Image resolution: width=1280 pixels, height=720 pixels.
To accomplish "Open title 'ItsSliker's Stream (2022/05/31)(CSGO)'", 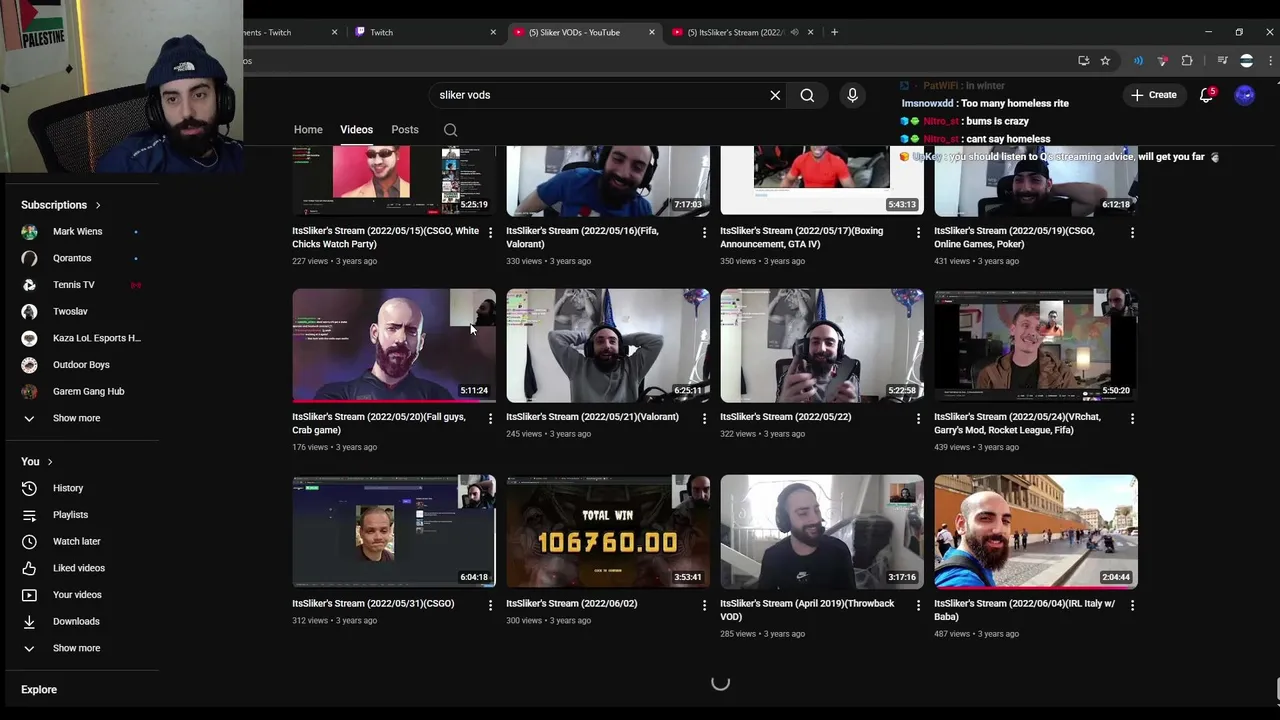I will (x=373, y=604).
